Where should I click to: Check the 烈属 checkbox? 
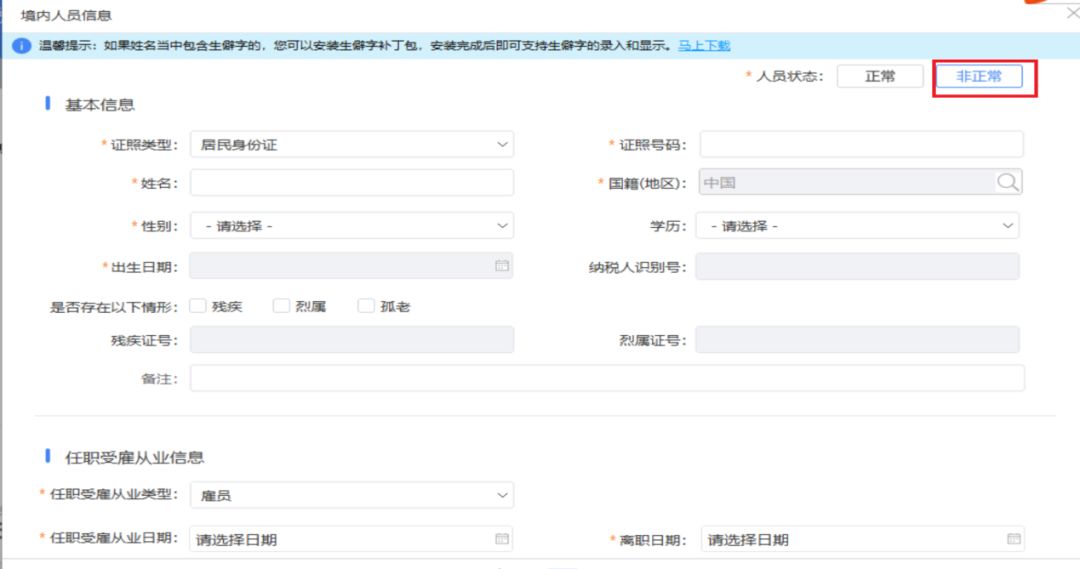click(x=281, y=306)
